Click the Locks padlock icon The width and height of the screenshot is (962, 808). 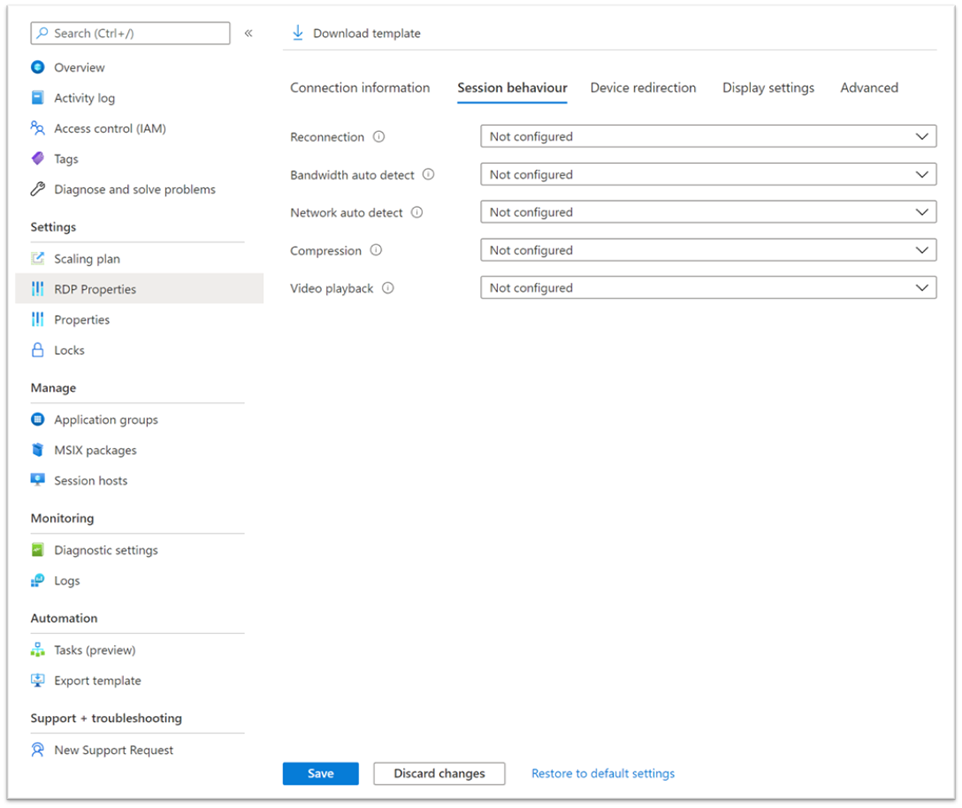coord(37,350)
